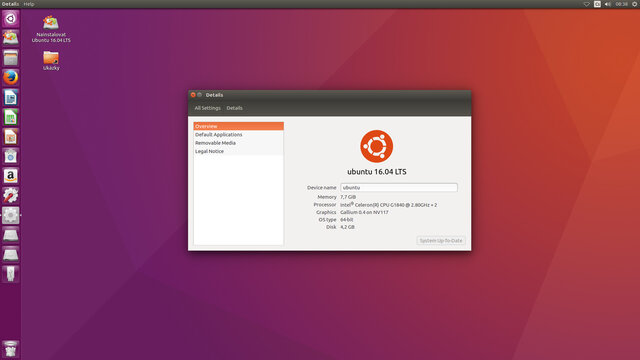This screenshot has width=640, height=360.
Task: Open LibreOffice Writer from launcher
Action: click(x=11, y=97)
